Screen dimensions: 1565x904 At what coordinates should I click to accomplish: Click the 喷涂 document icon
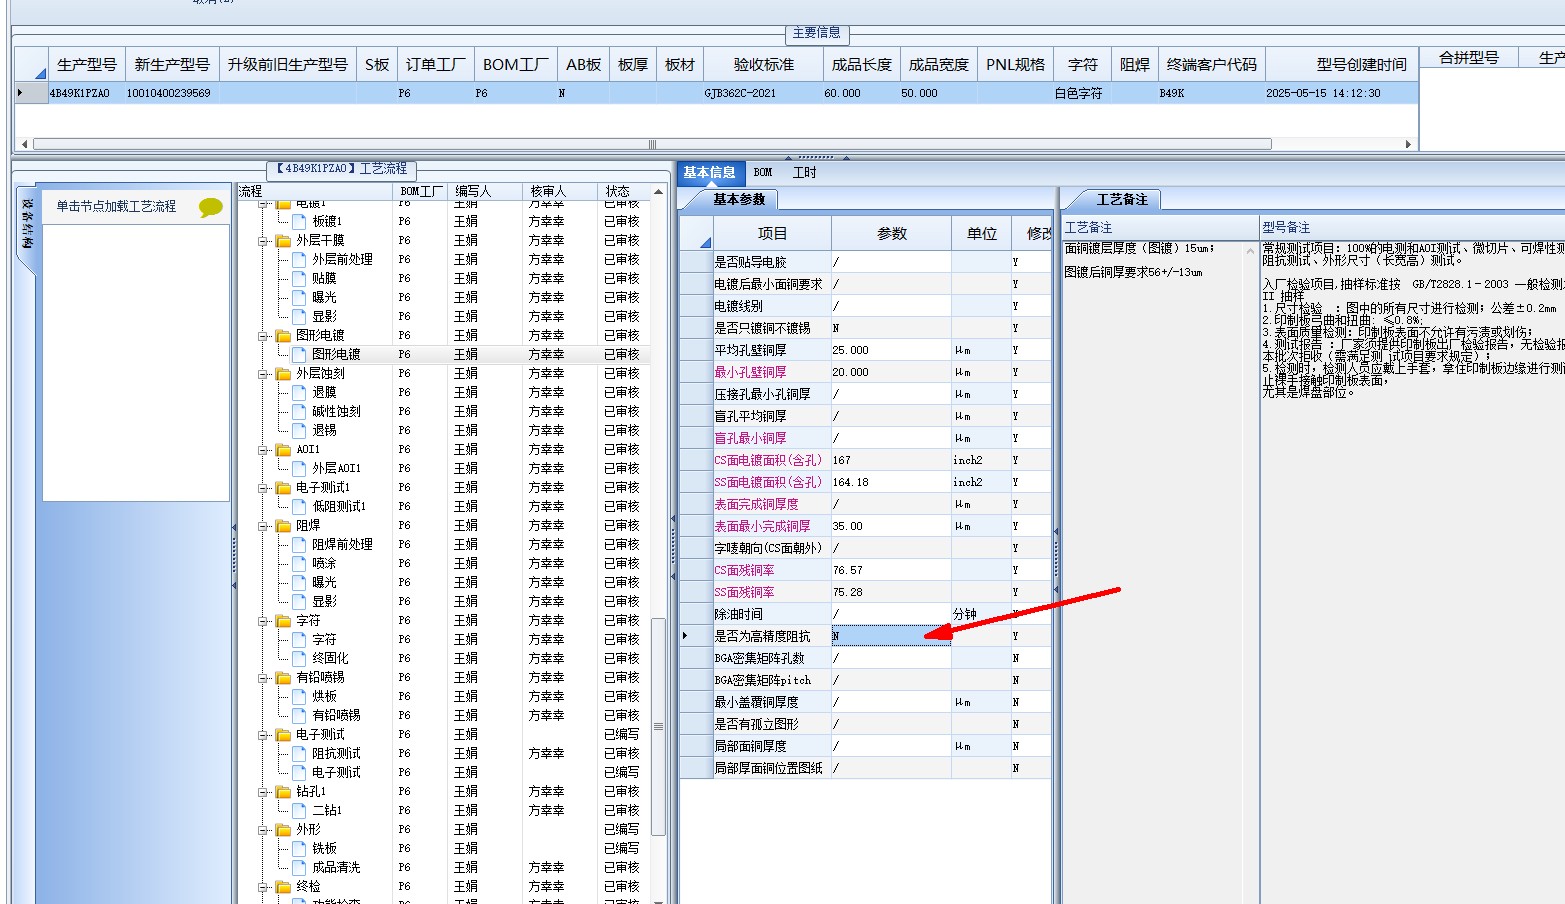point(299,563)
